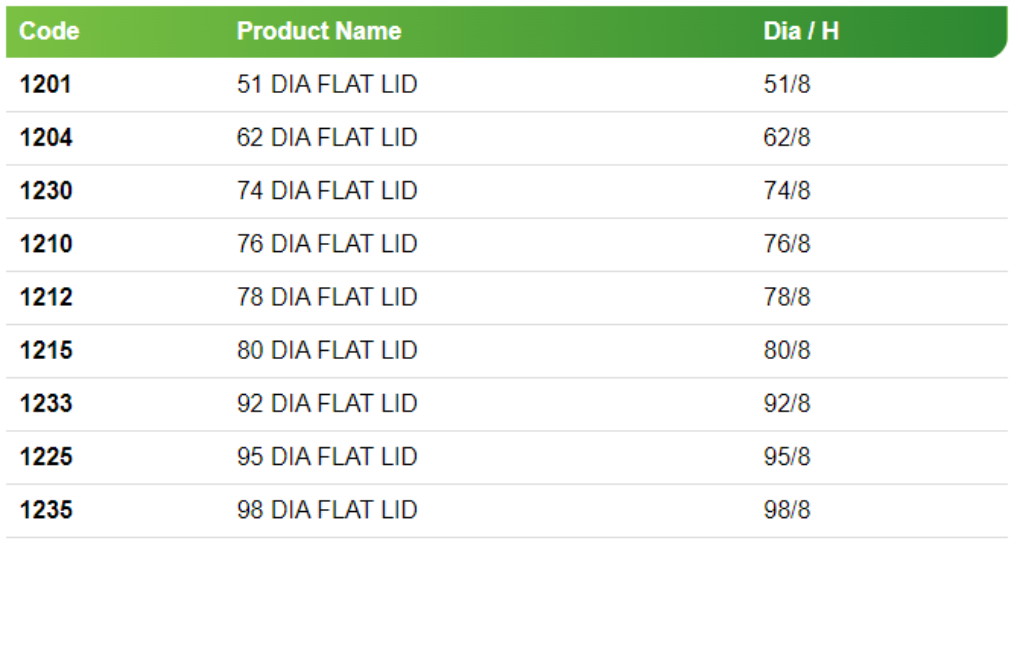The image size is (1024, 650).
Task: Select product code 1201
Action: (x=46, y=85)
